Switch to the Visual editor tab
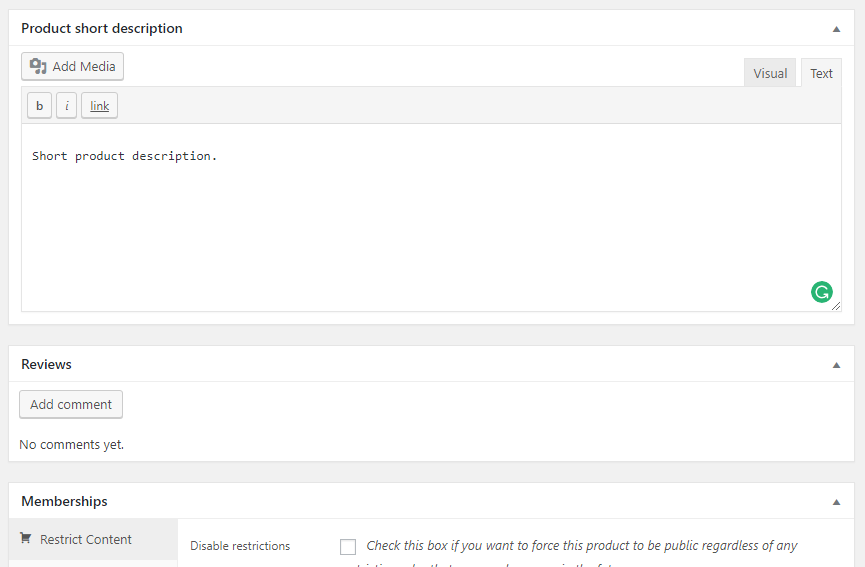This screenshot has height=567, width=865. pos(770,73)
